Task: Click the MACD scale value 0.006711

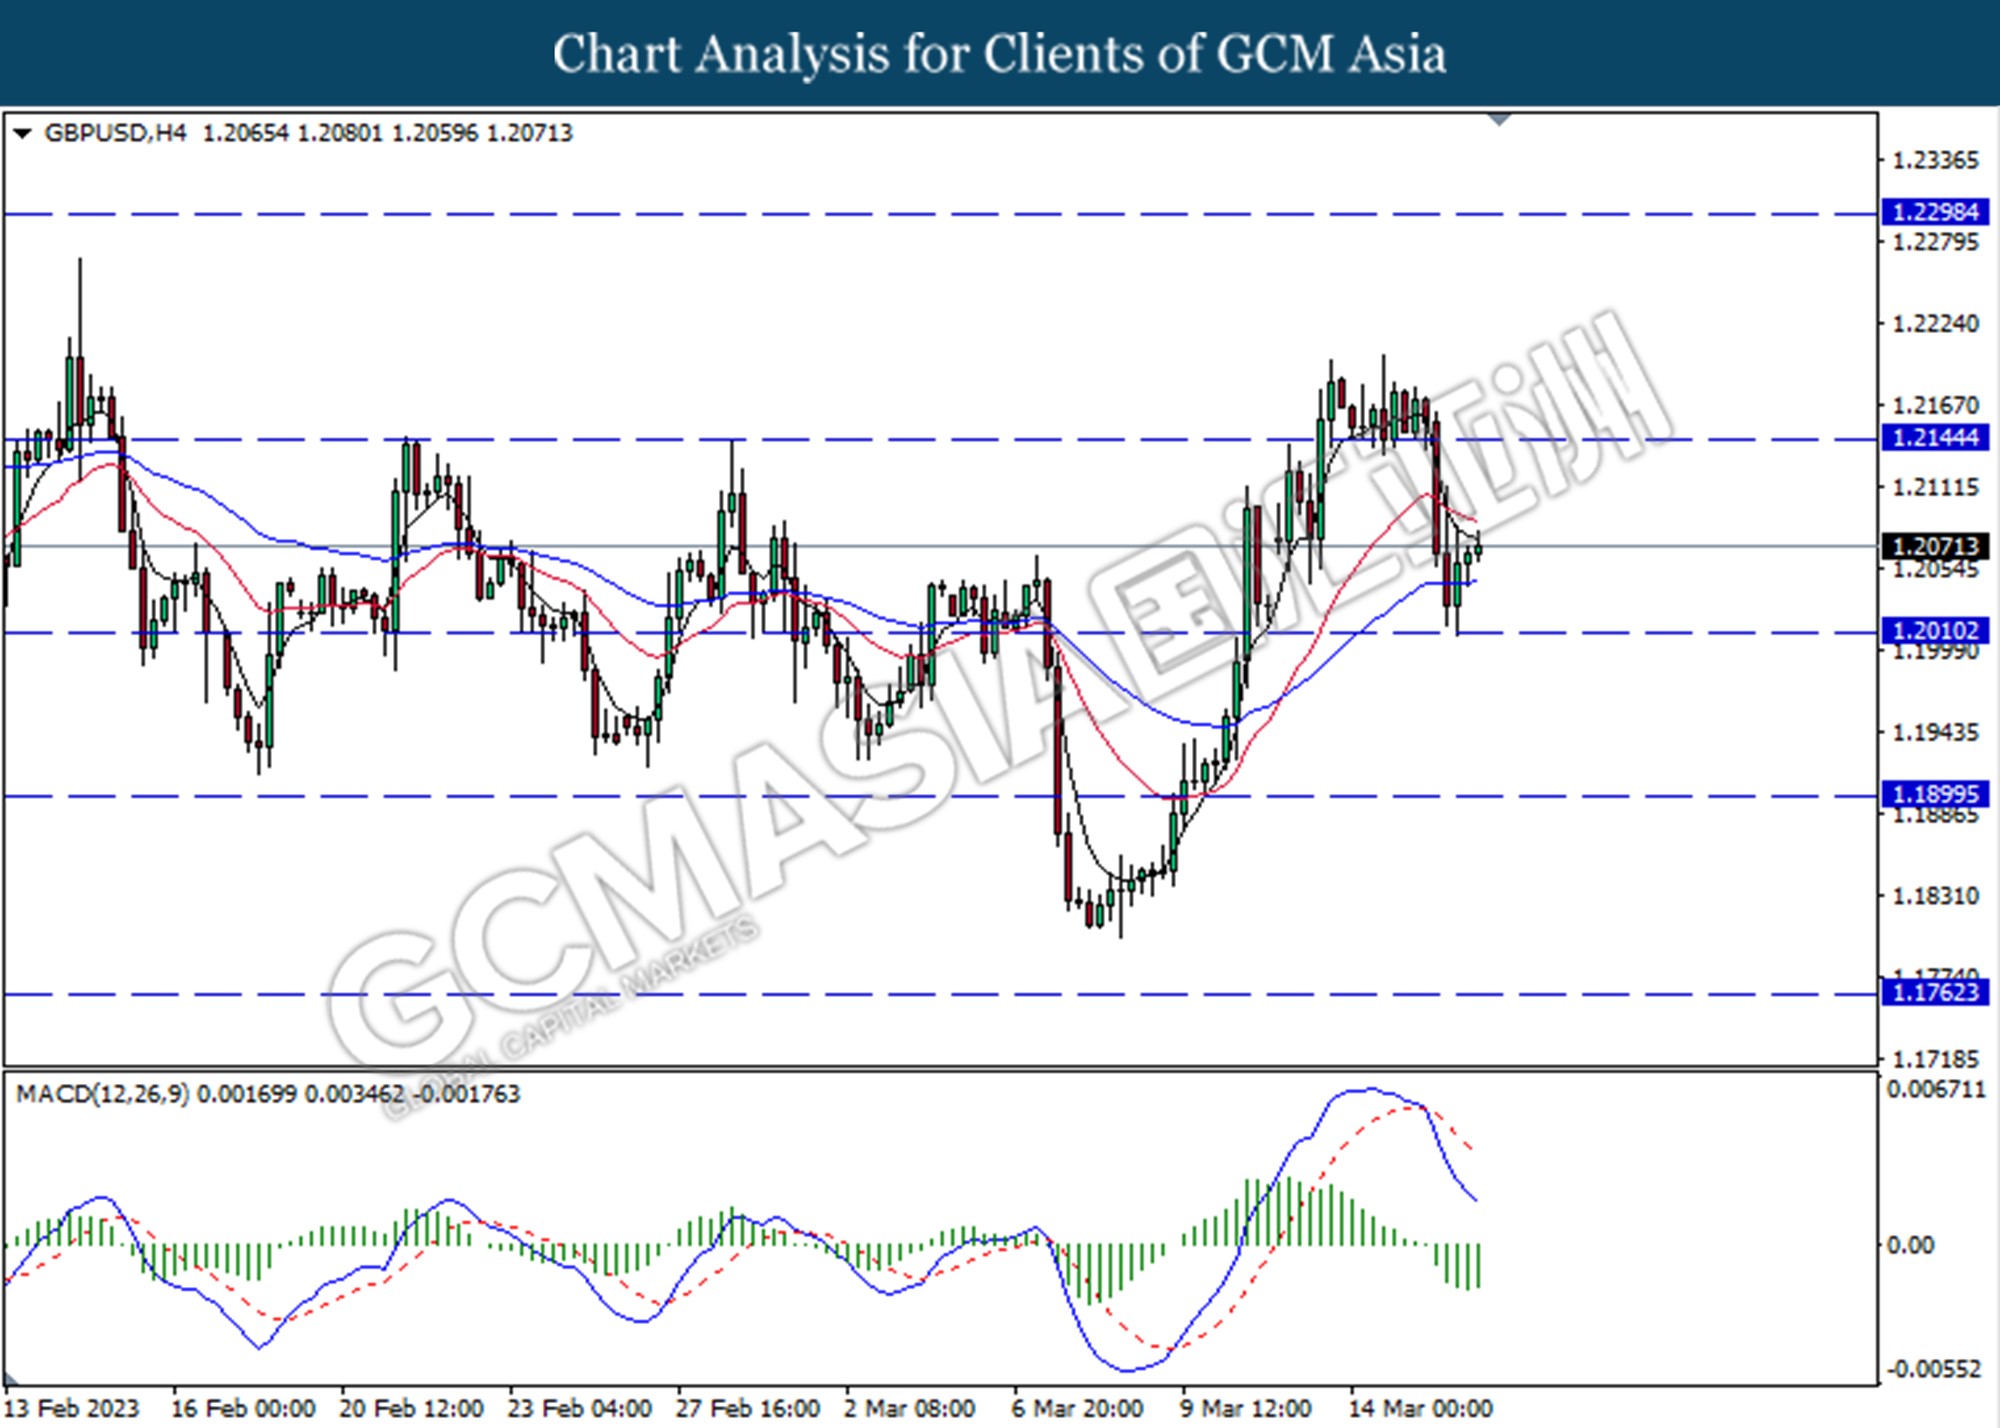Action: click(1936, 1089)
